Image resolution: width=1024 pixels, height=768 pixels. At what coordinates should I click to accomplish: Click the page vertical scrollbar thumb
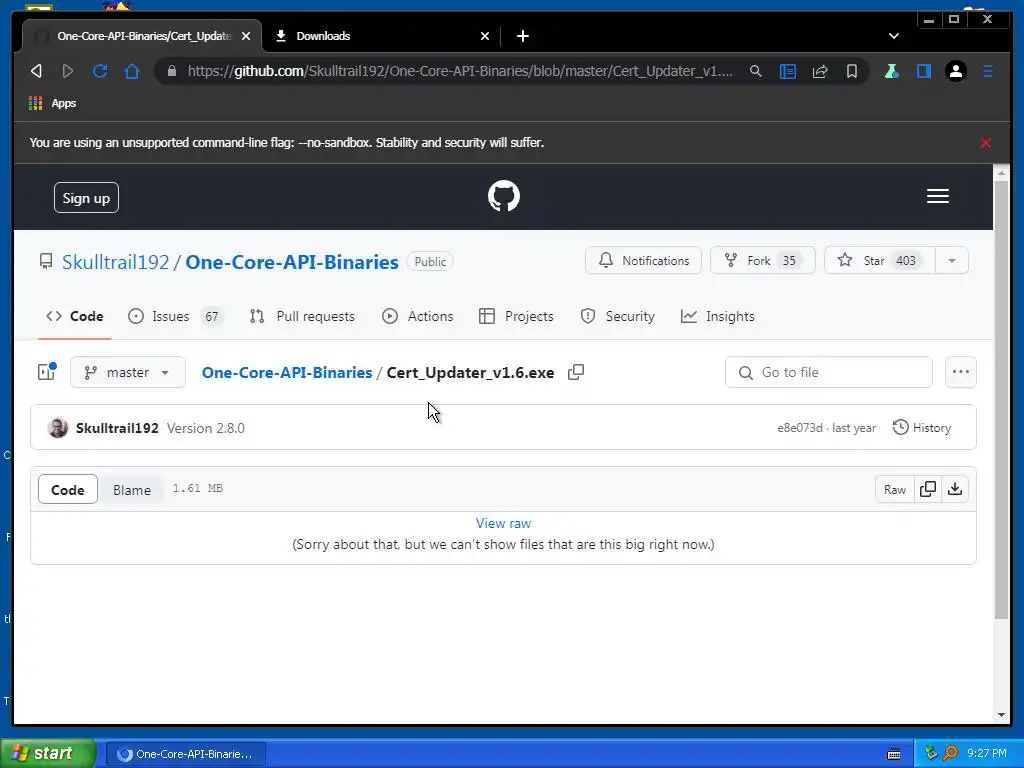[x=1002, y=400]
